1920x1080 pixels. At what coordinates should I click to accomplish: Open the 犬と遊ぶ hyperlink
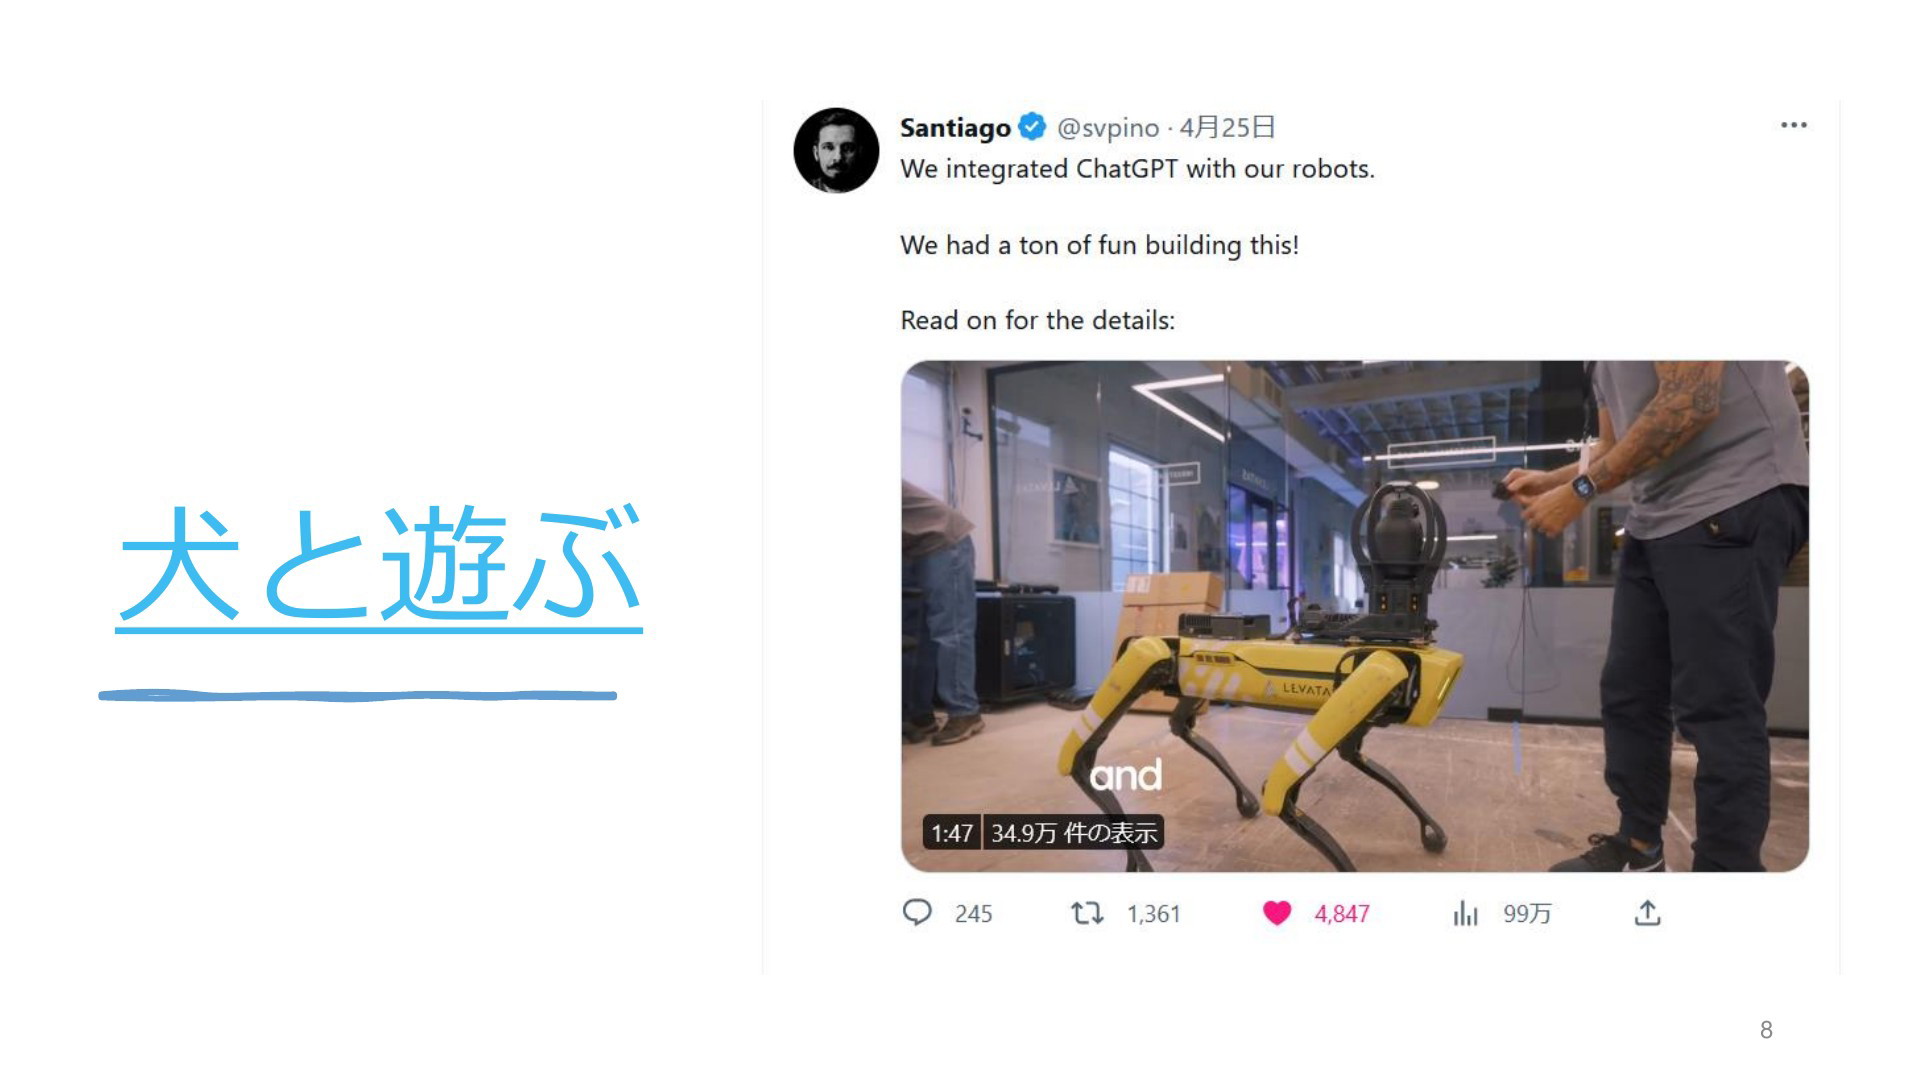tap(379, 563)
